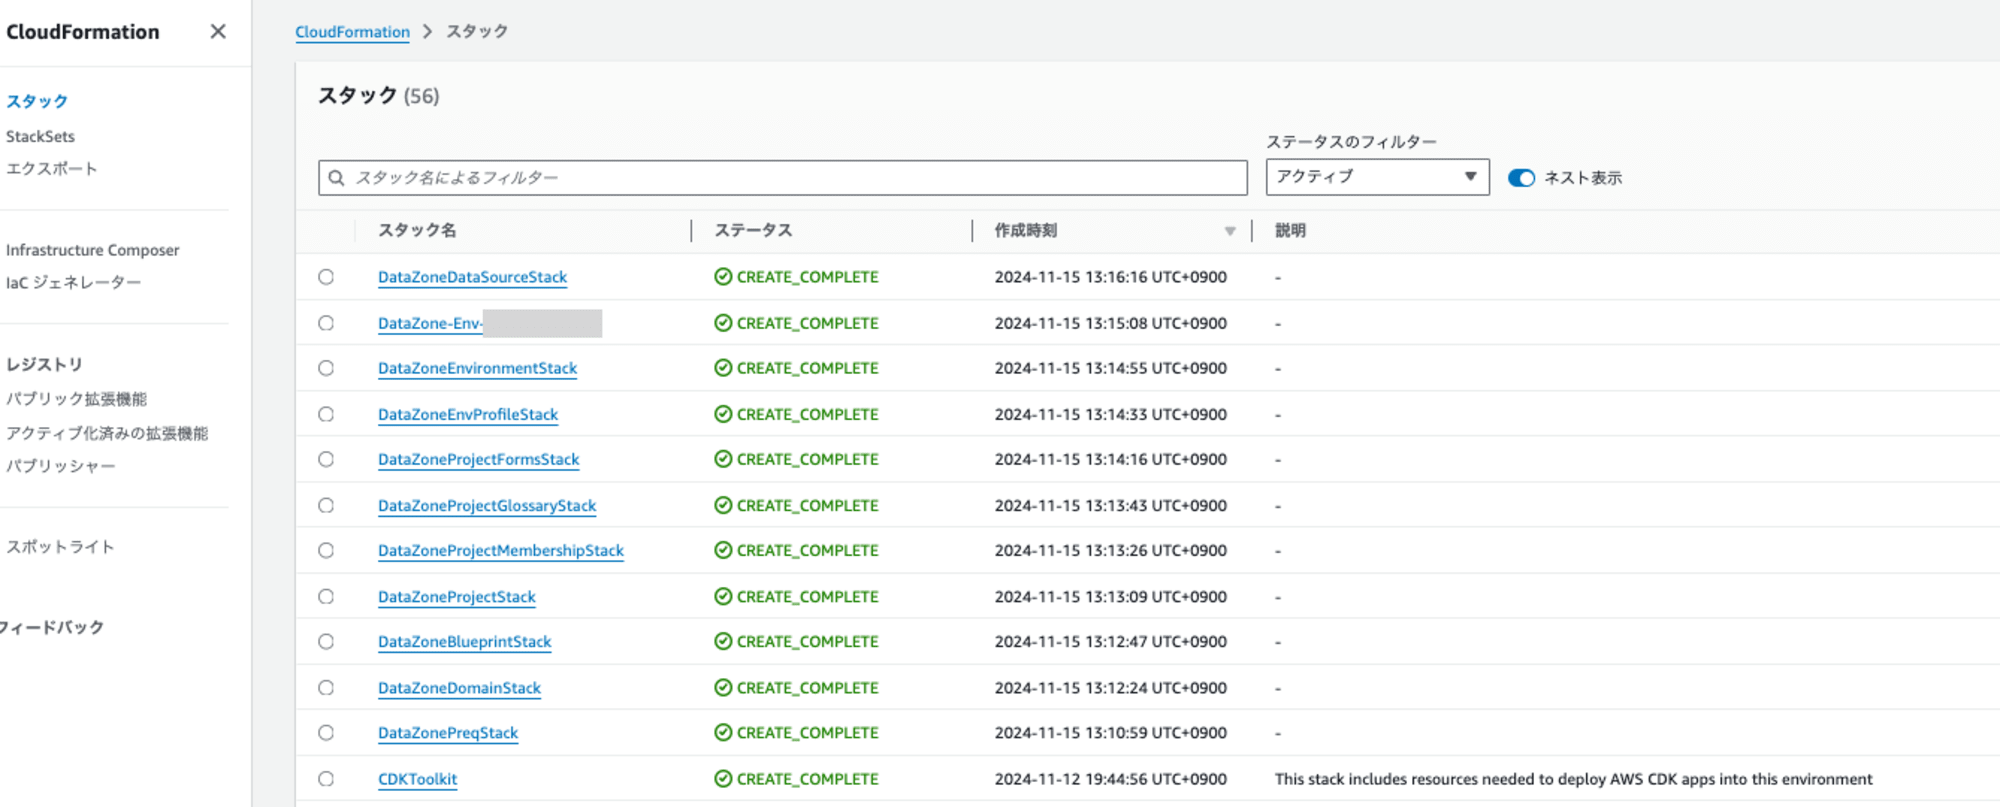Focus the スタック名によるフィルター search field
Image resolution: width=2000 pixels, height=807 pixels.
point(783,178)
